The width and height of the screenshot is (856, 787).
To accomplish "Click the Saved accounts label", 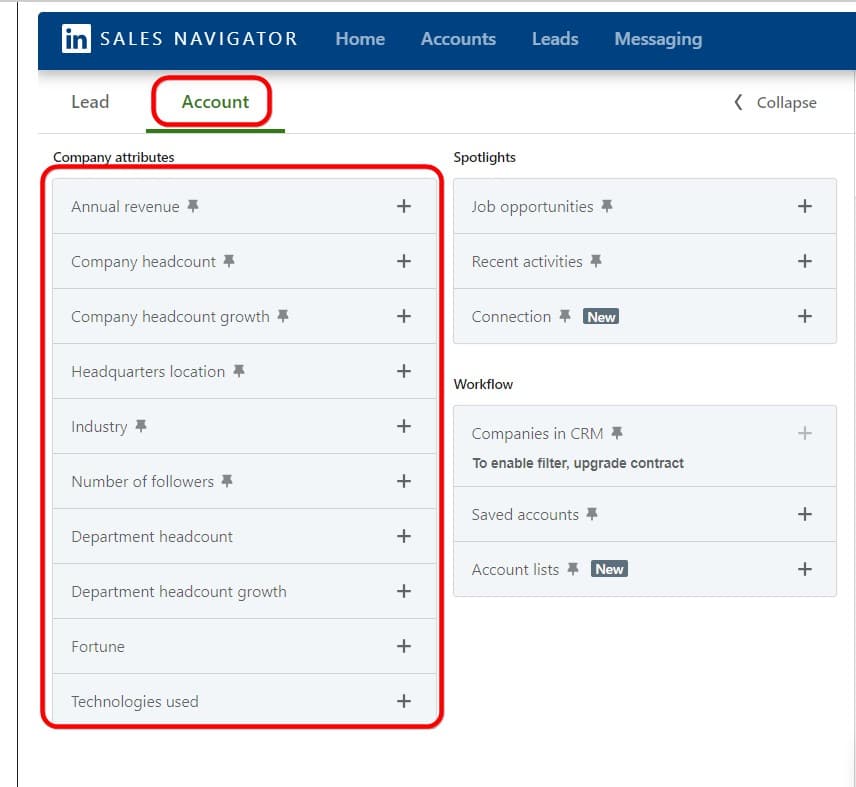I will pos(525,515).
